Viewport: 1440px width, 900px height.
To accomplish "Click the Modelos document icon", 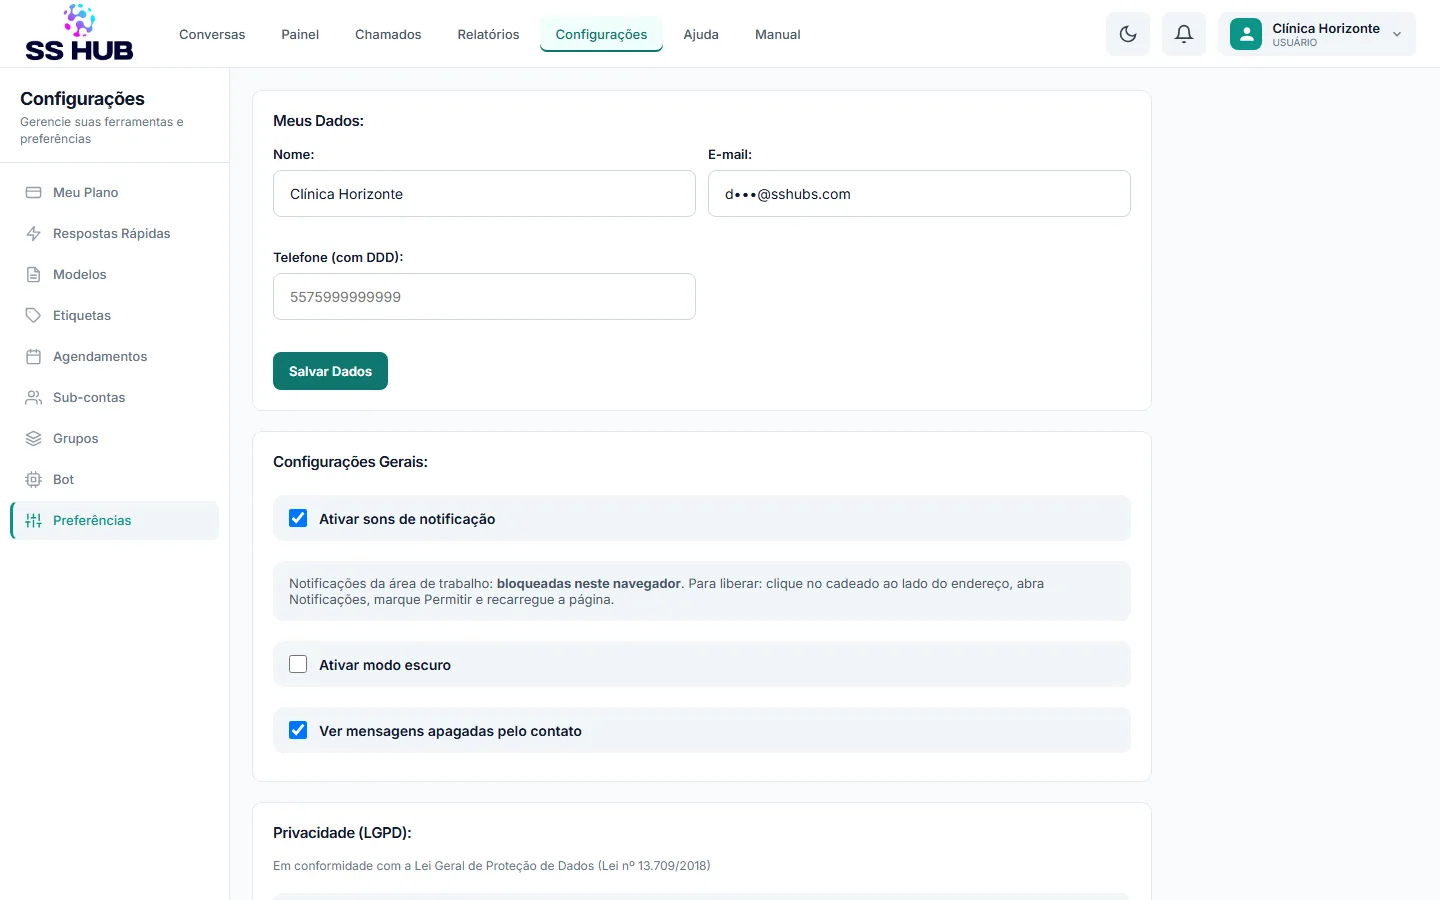I will (x=33, y=274).
